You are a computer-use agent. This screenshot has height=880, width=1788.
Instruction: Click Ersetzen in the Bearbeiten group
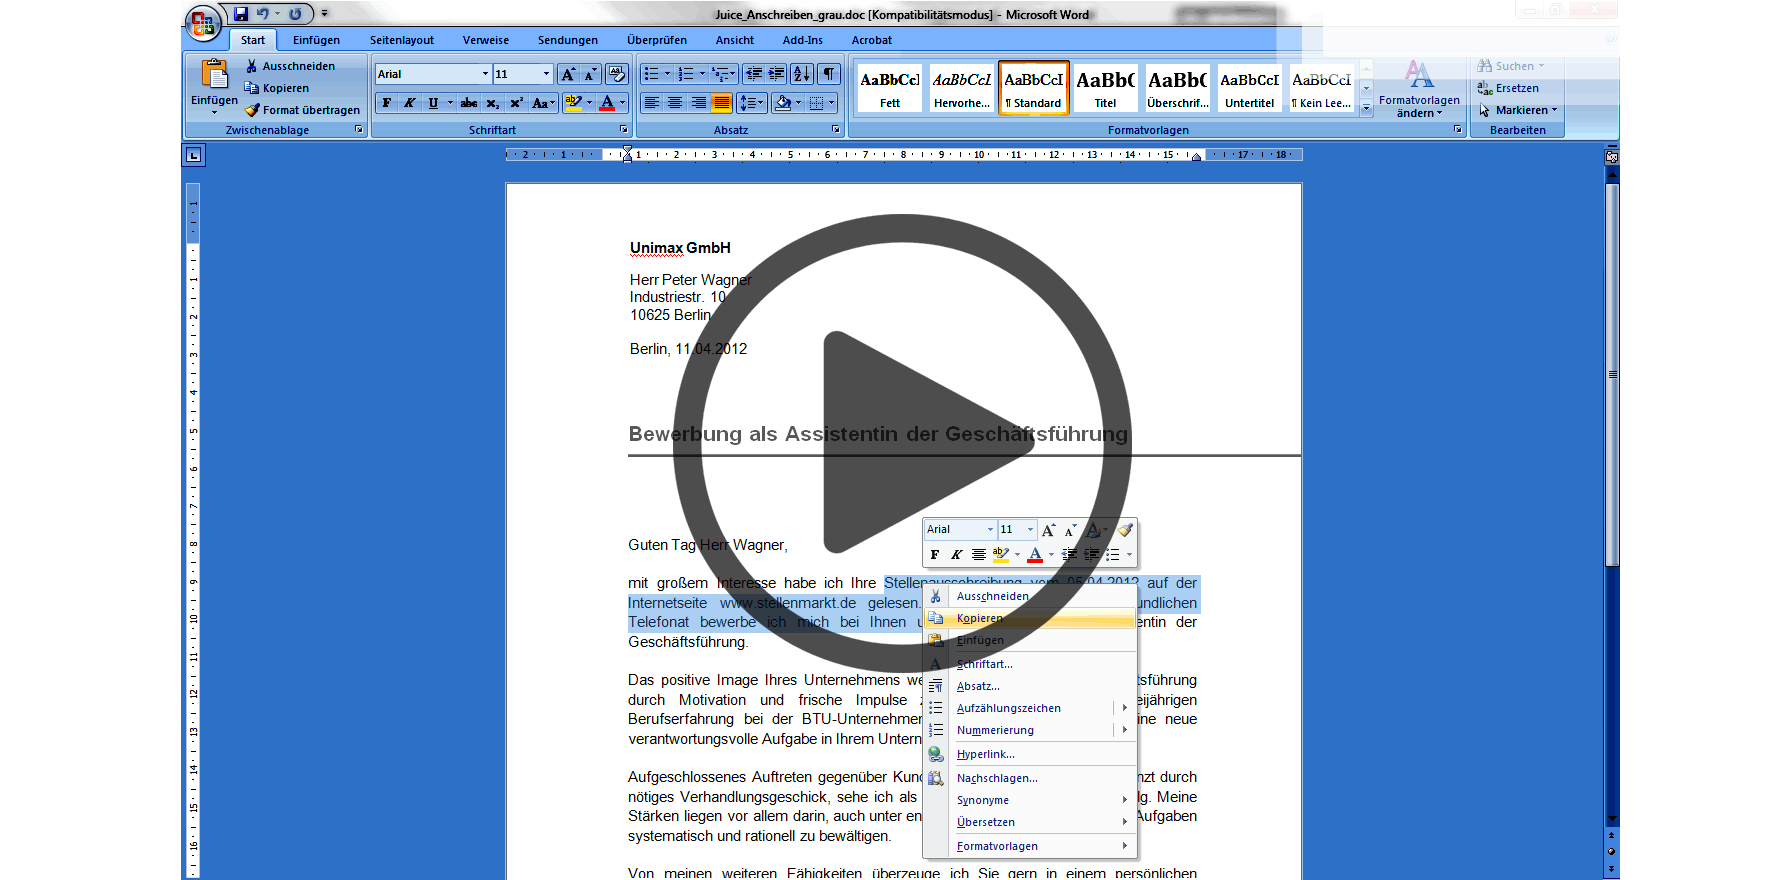click(x=1516, y=88)
